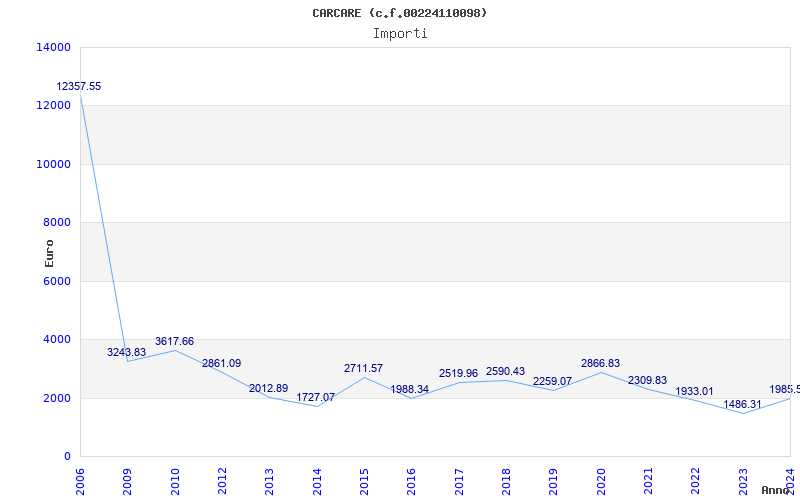Click the 3617.66 data label
800x500 pixels.
174,341
